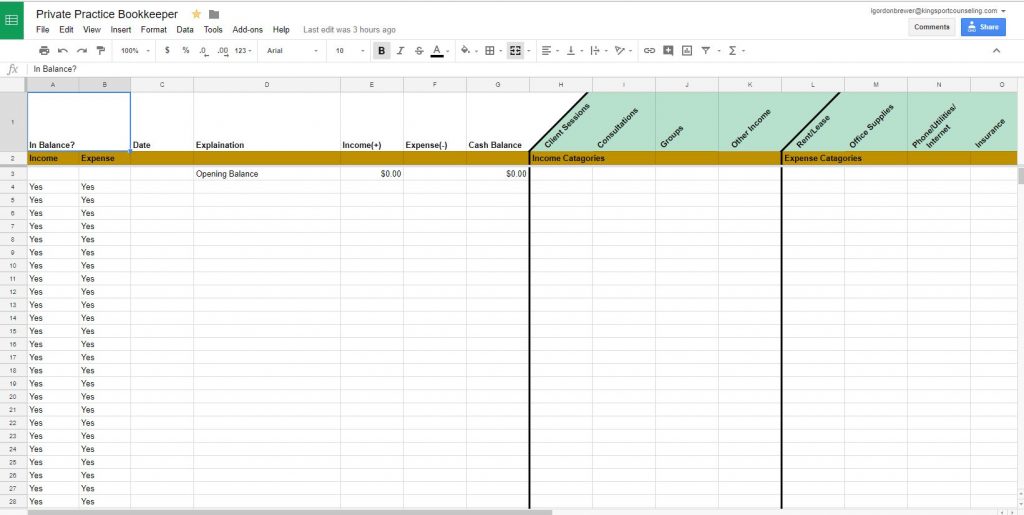
Task: Collapse the menus with chevron arrow
Action: click(x=996, y=50)
